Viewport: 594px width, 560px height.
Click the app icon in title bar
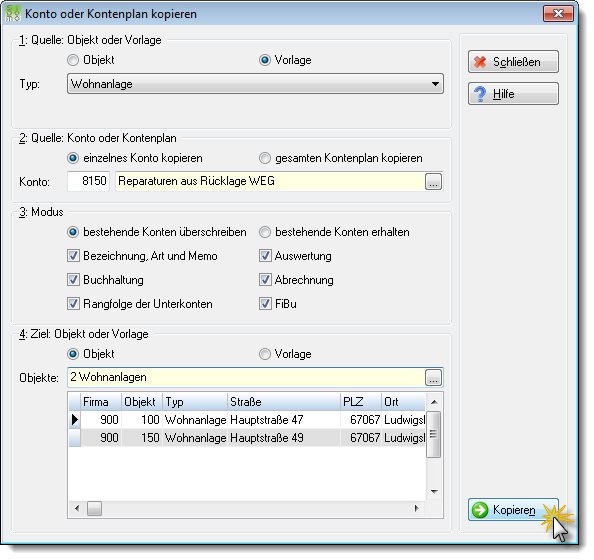[x=13, y=14]
